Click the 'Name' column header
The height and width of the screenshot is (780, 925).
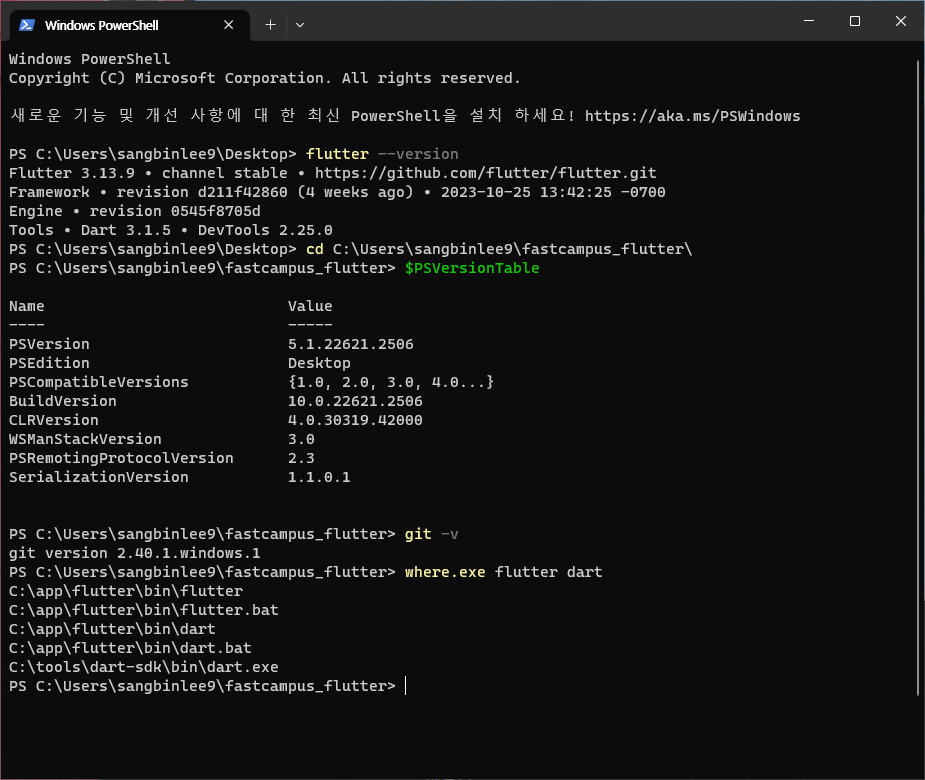(x=27, y=306)
